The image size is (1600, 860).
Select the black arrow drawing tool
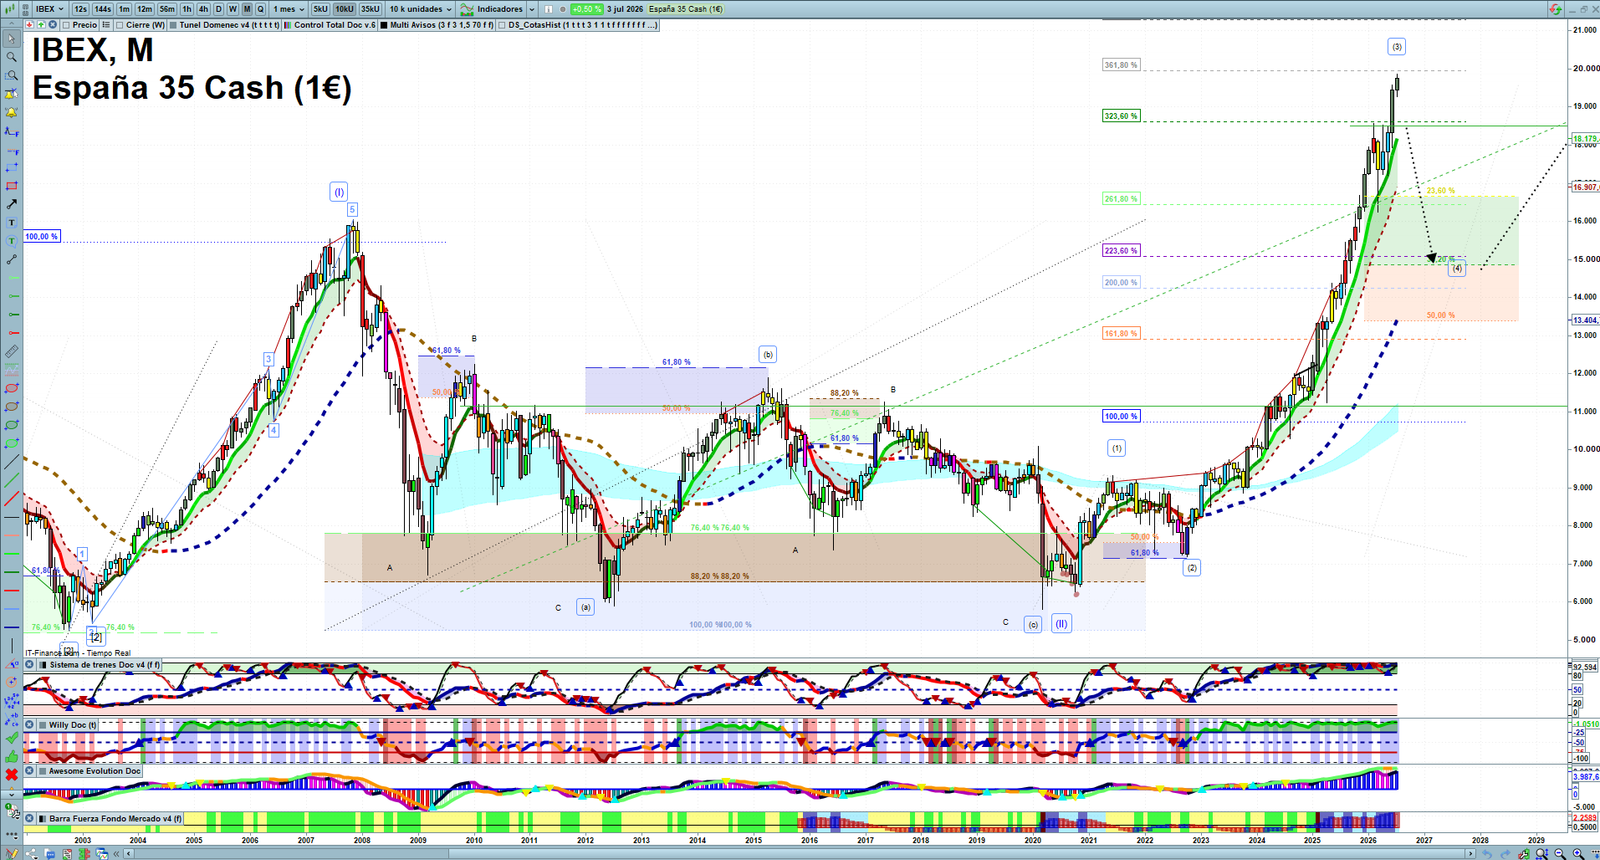(12, 204)
